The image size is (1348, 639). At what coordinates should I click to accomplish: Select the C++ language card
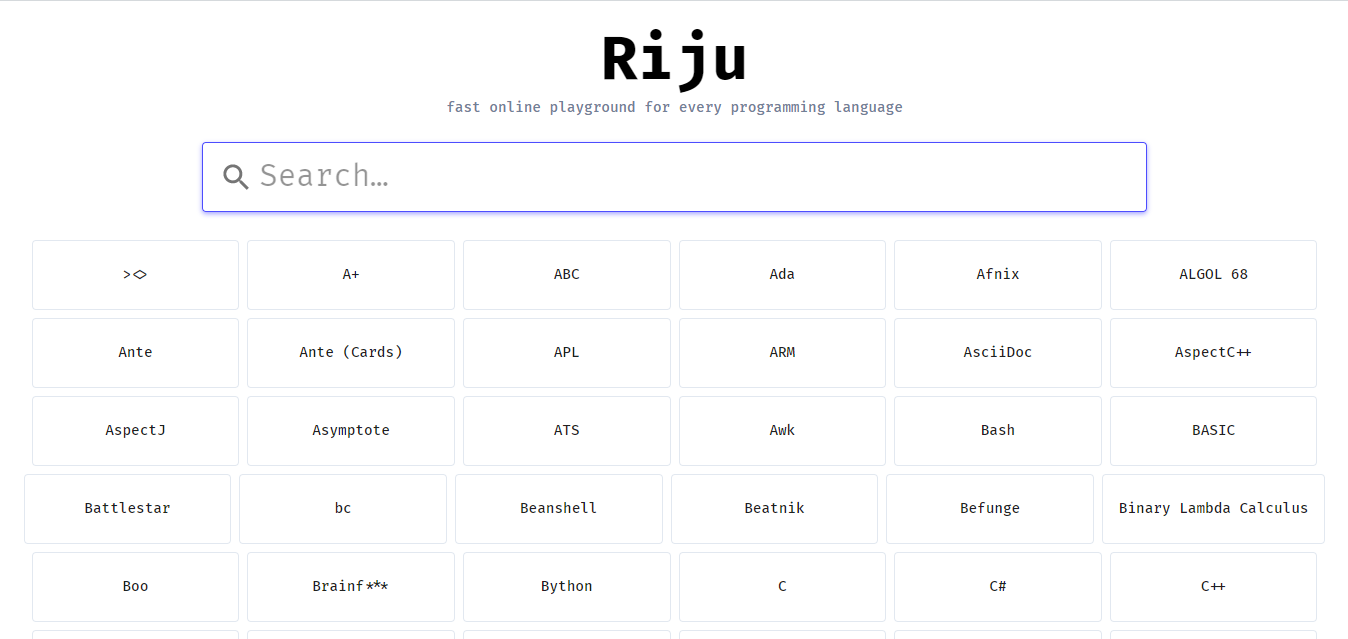tap(1213, 587)
